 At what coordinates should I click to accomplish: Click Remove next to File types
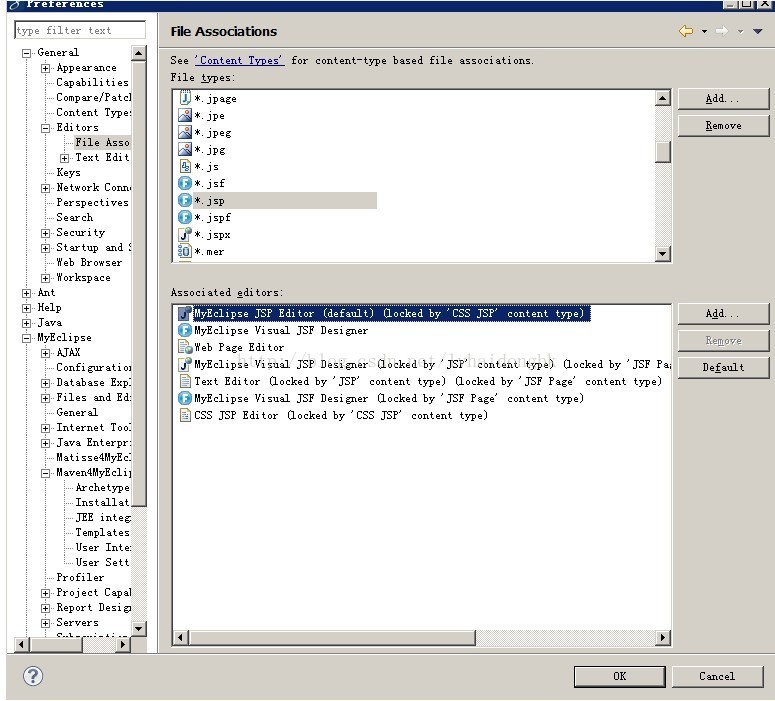pyautogui.click(x=723, y=126)
